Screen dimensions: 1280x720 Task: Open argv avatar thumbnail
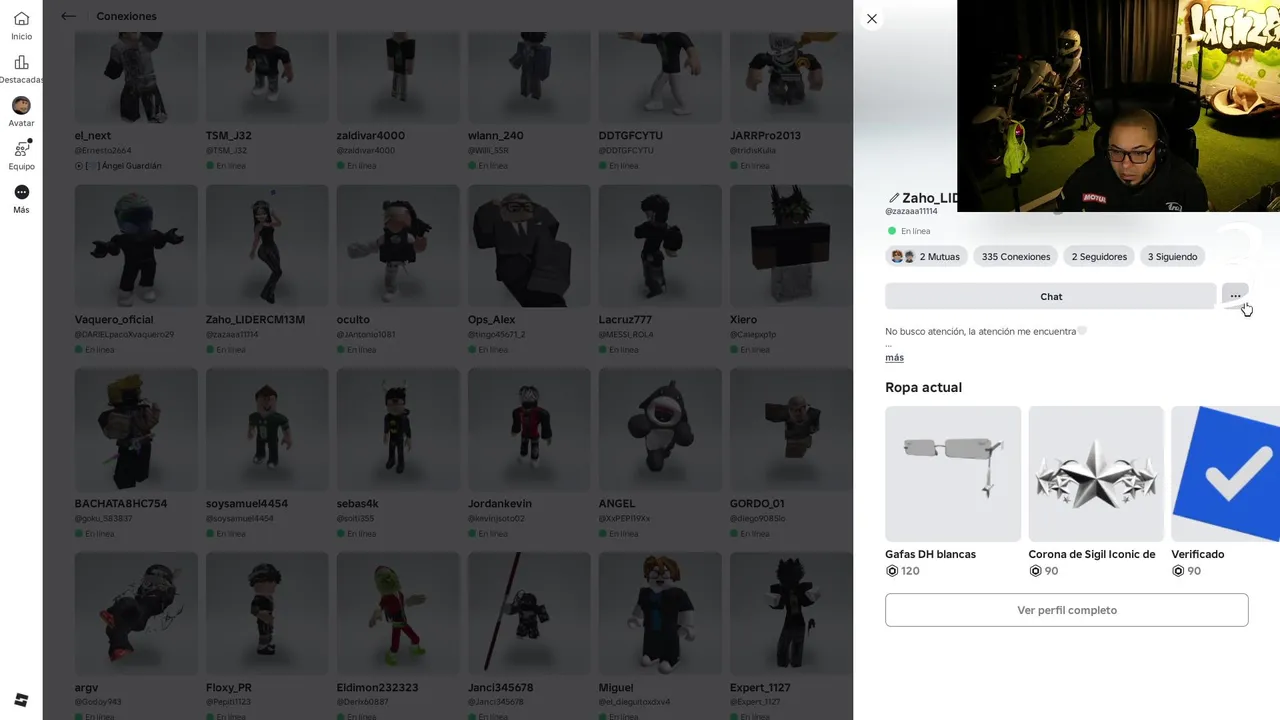[x=136, y=614]
